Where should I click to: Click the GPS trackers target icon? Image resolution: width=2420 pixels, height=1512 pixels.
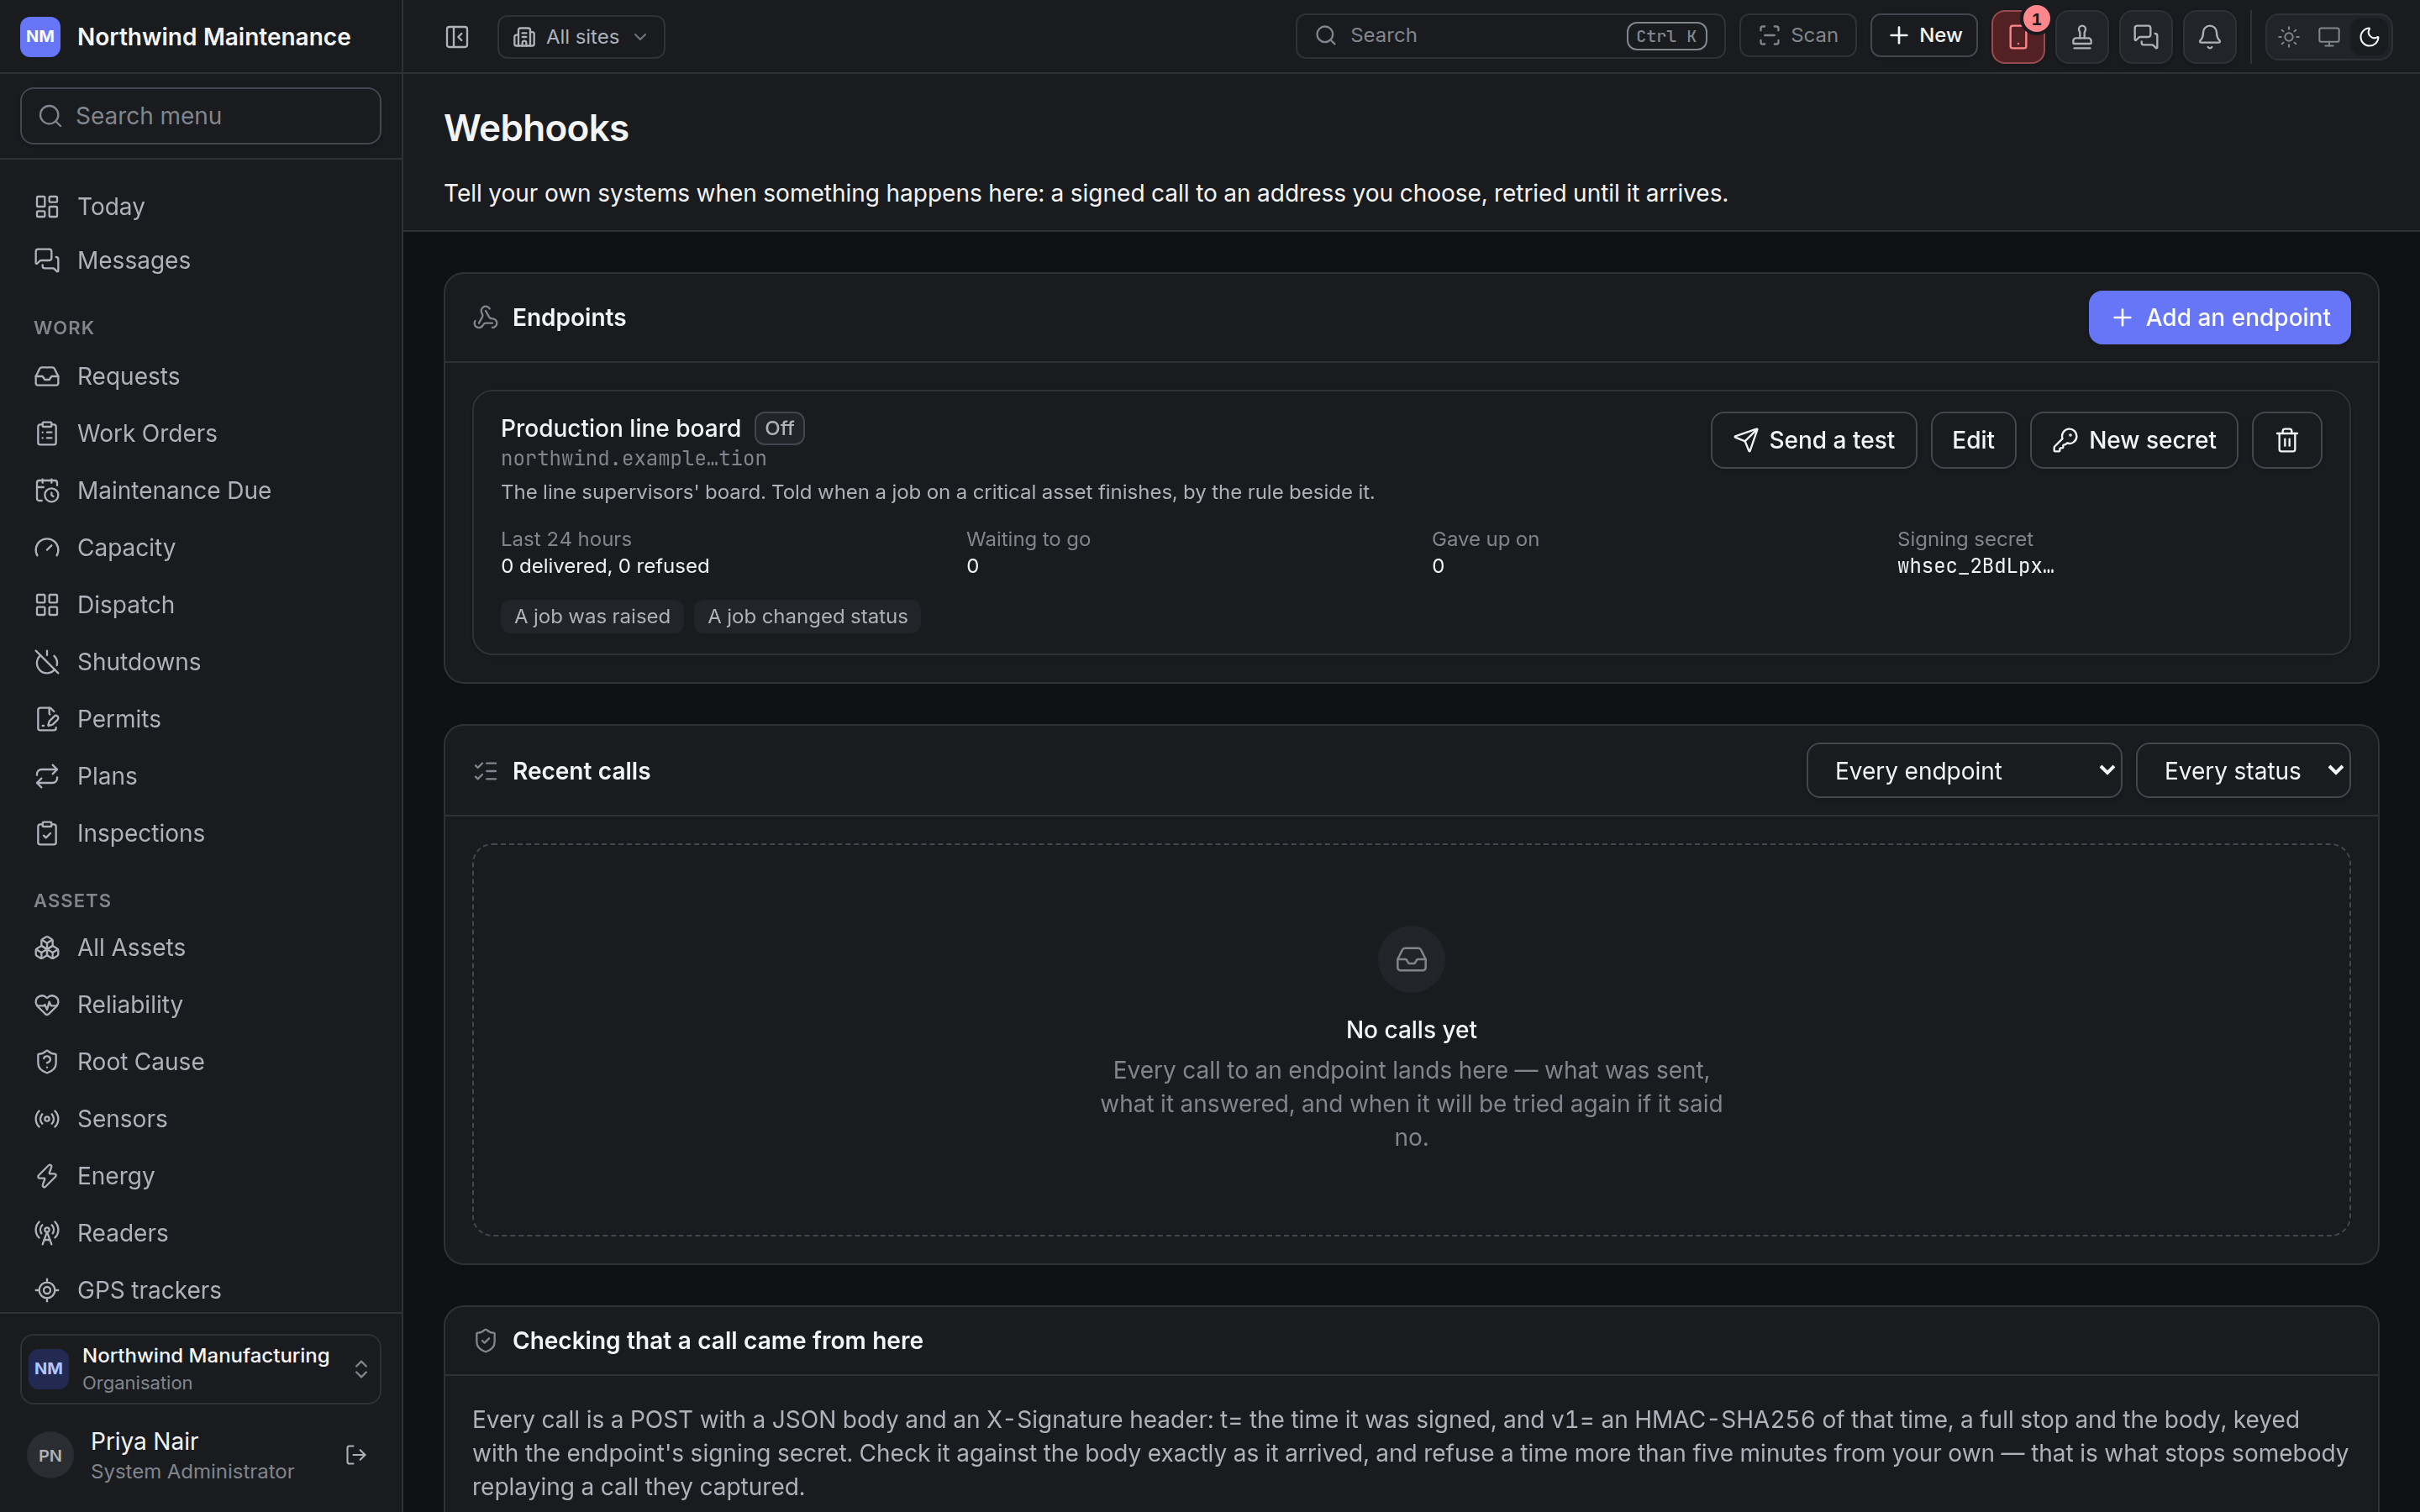[47, 1290]
